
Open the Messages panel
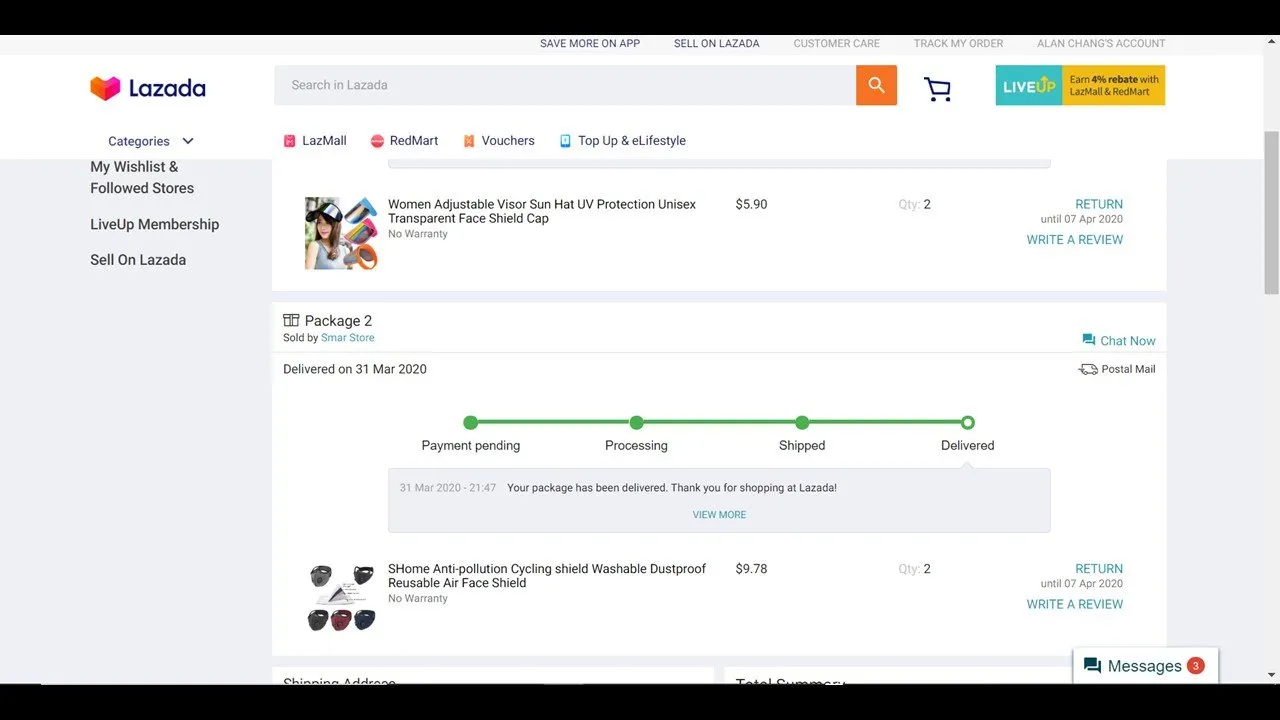click(x=1145, y=666)
